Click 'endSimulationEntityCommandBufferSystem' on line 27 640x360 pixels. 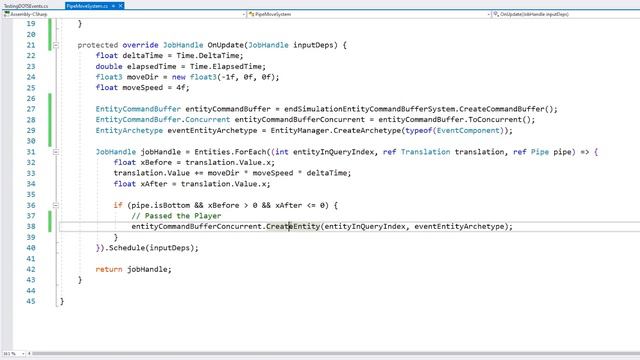click(369, 109)
